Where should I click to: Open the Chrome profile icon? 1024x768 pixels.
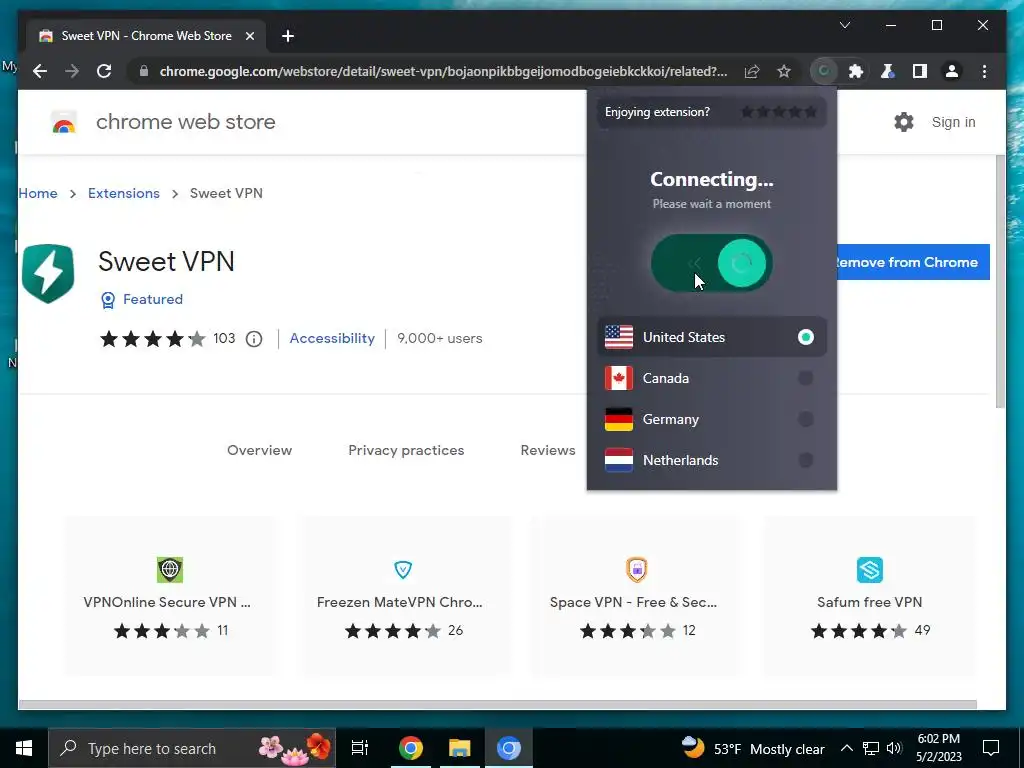click(952, 71)
